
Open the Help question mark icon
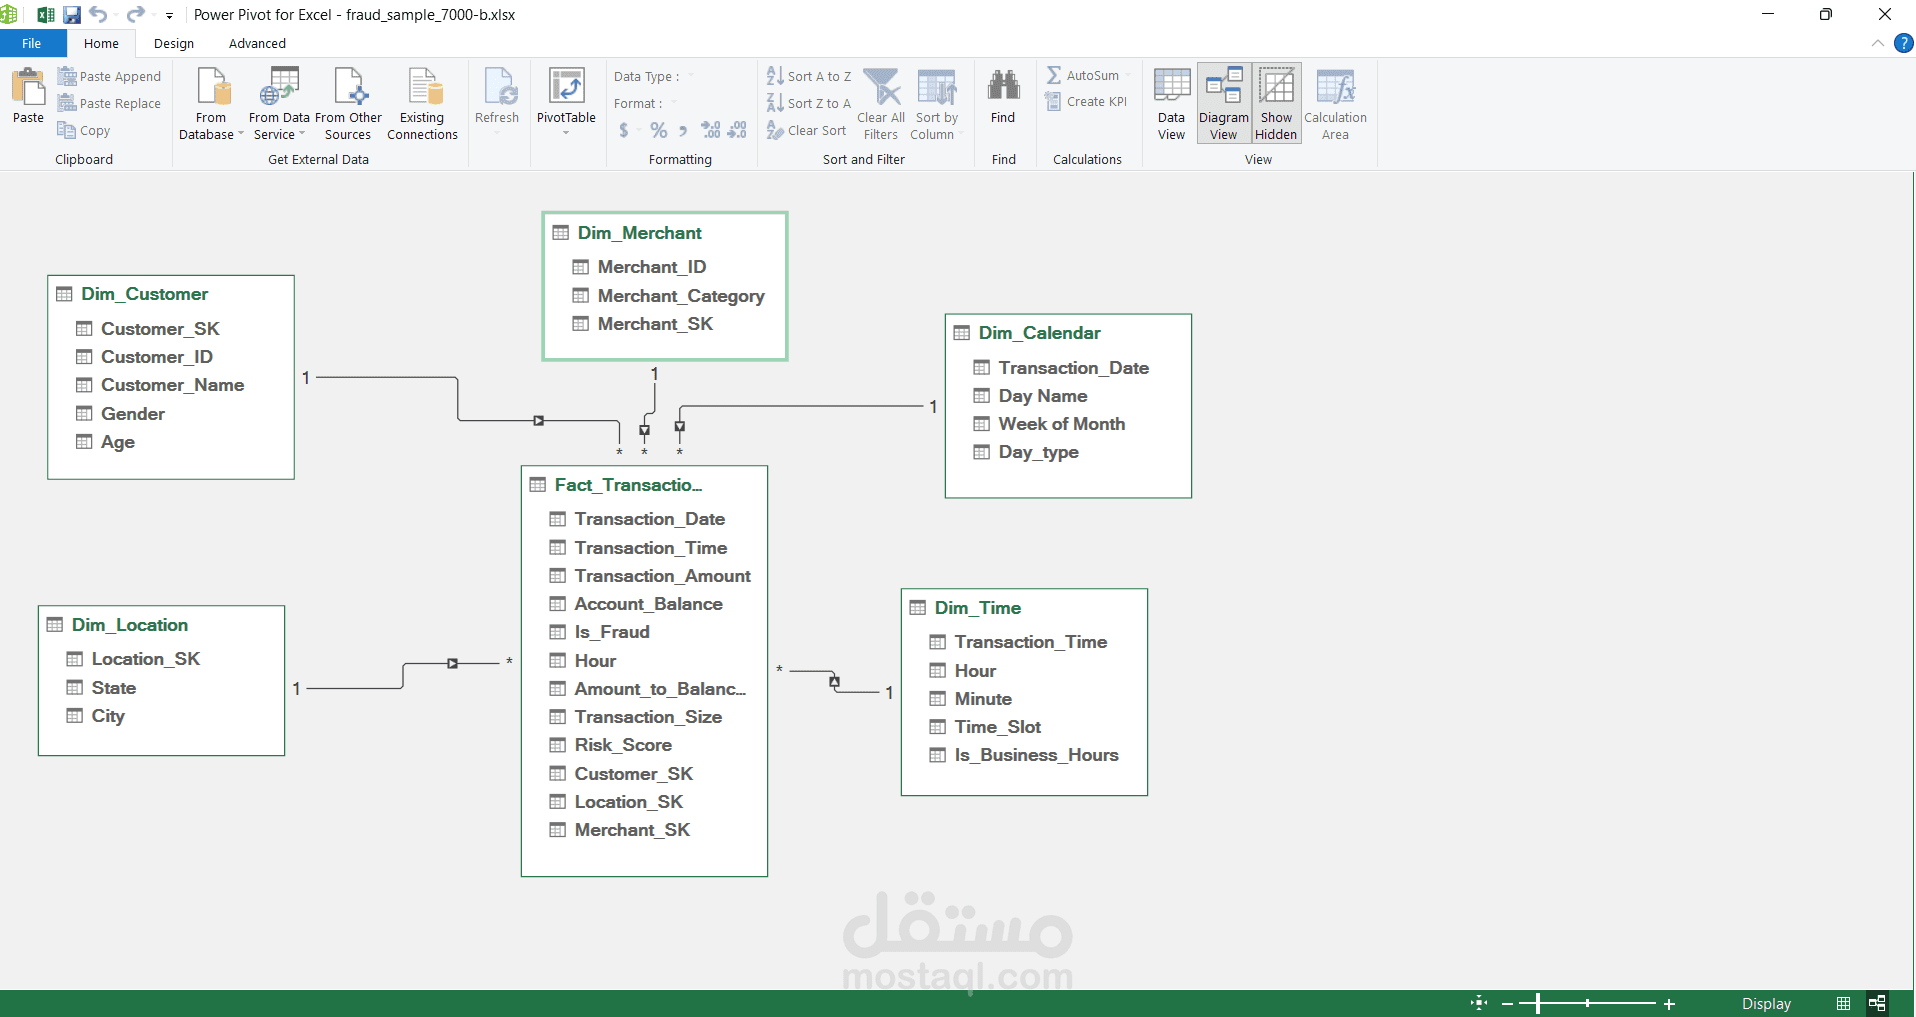(x=1904, y=43)
